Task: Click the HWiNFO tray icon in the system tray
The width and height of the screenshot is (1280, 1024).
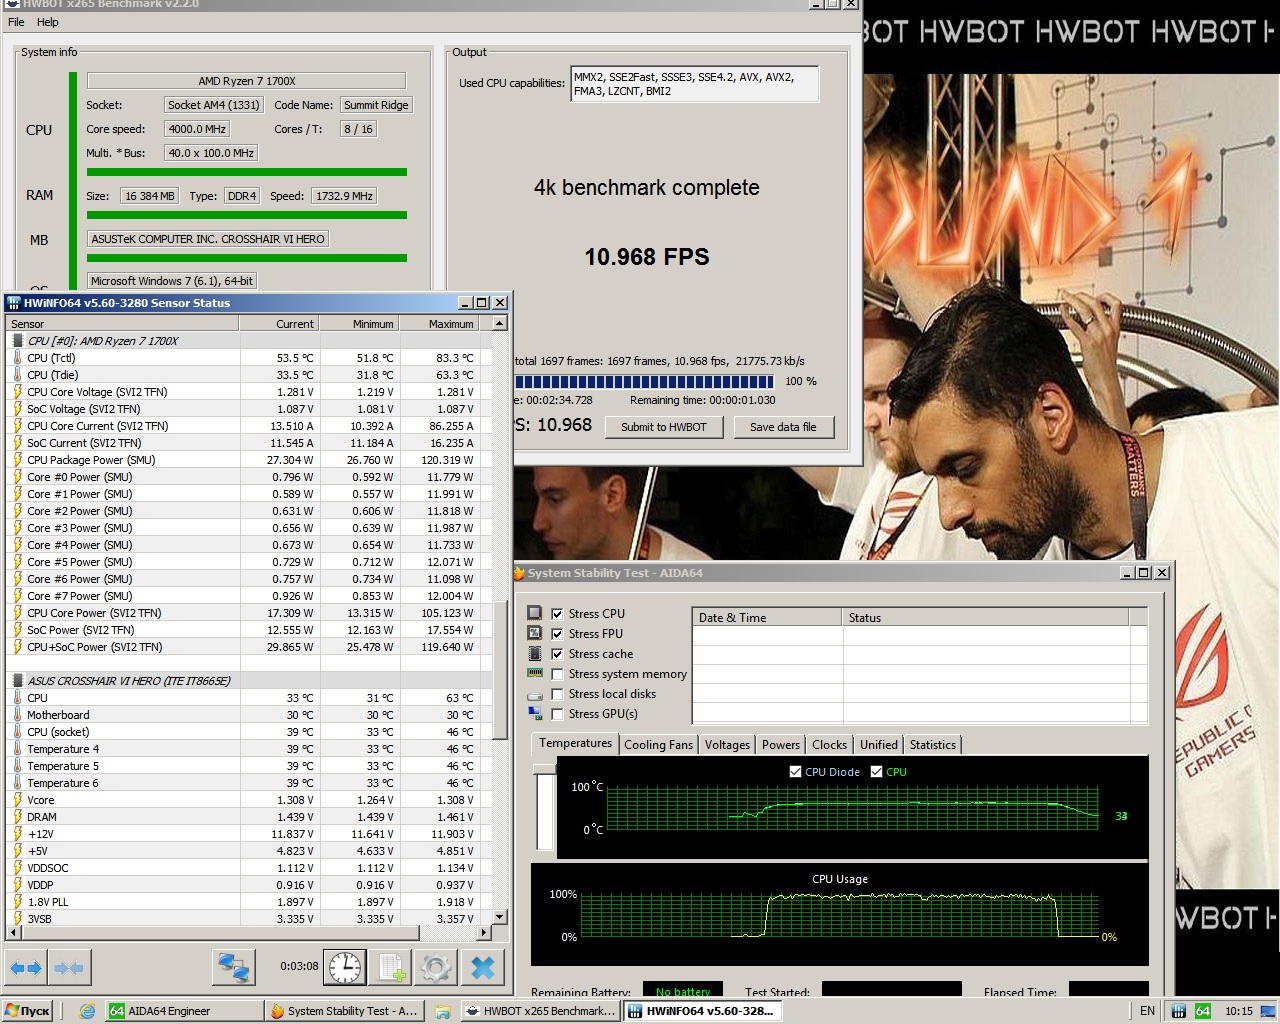Action: click(1179, 1011)
